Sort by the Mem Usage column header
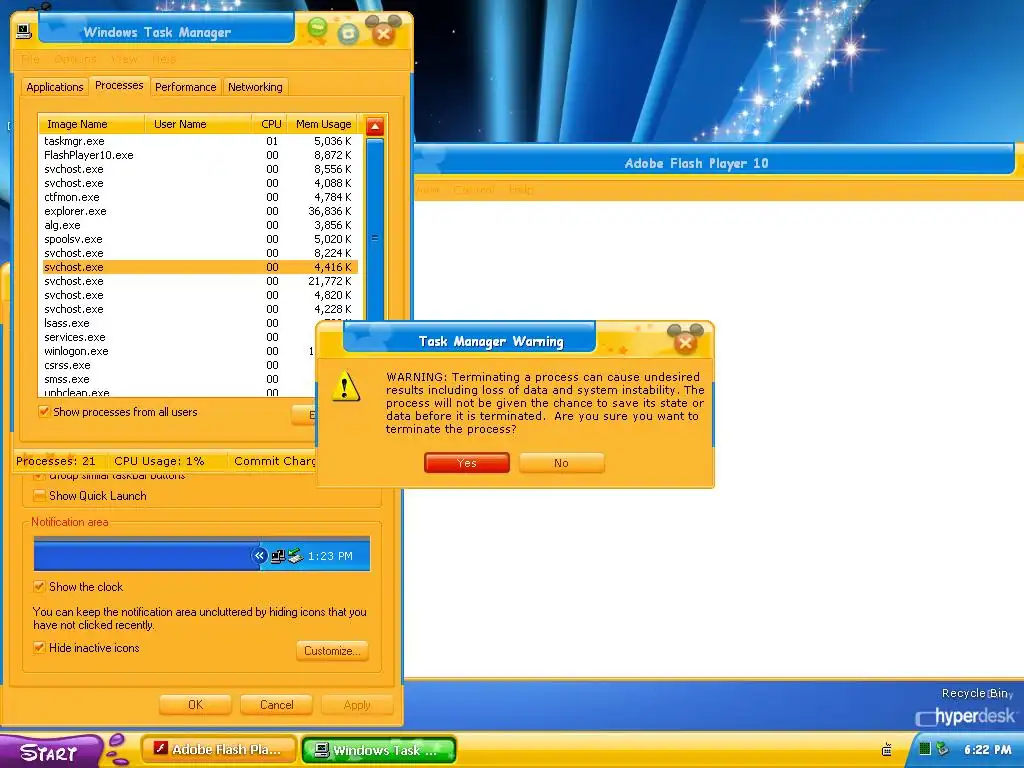The width and height of the screenshot is (1024, 768). coord(323,124)
